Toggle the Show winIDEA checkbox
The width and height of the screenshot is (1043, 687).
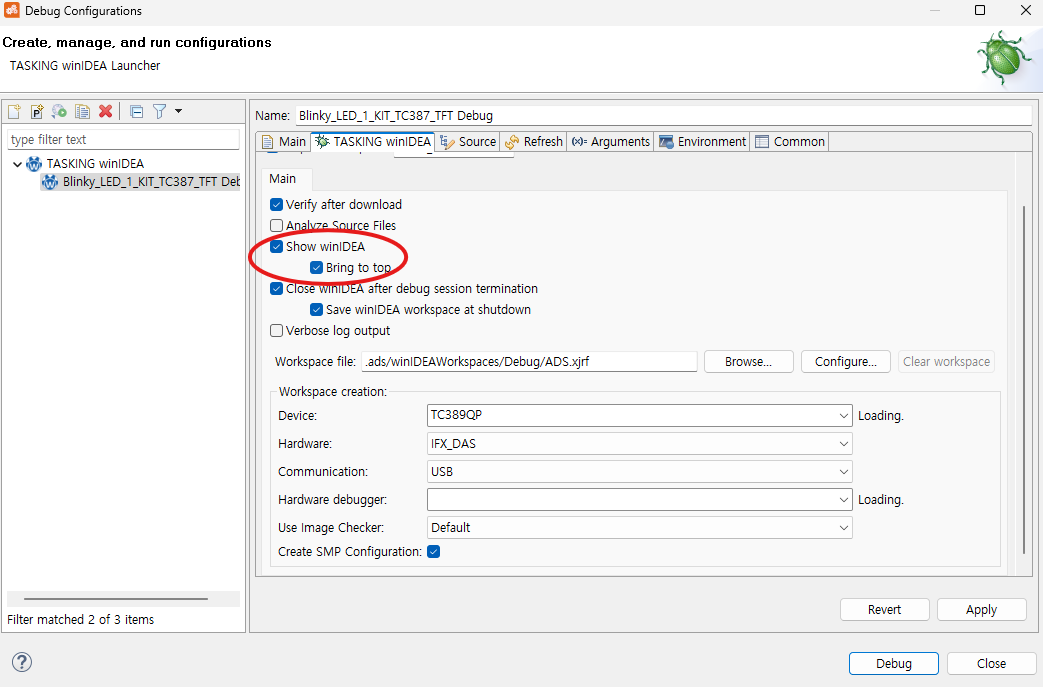(x=277, y=247)
